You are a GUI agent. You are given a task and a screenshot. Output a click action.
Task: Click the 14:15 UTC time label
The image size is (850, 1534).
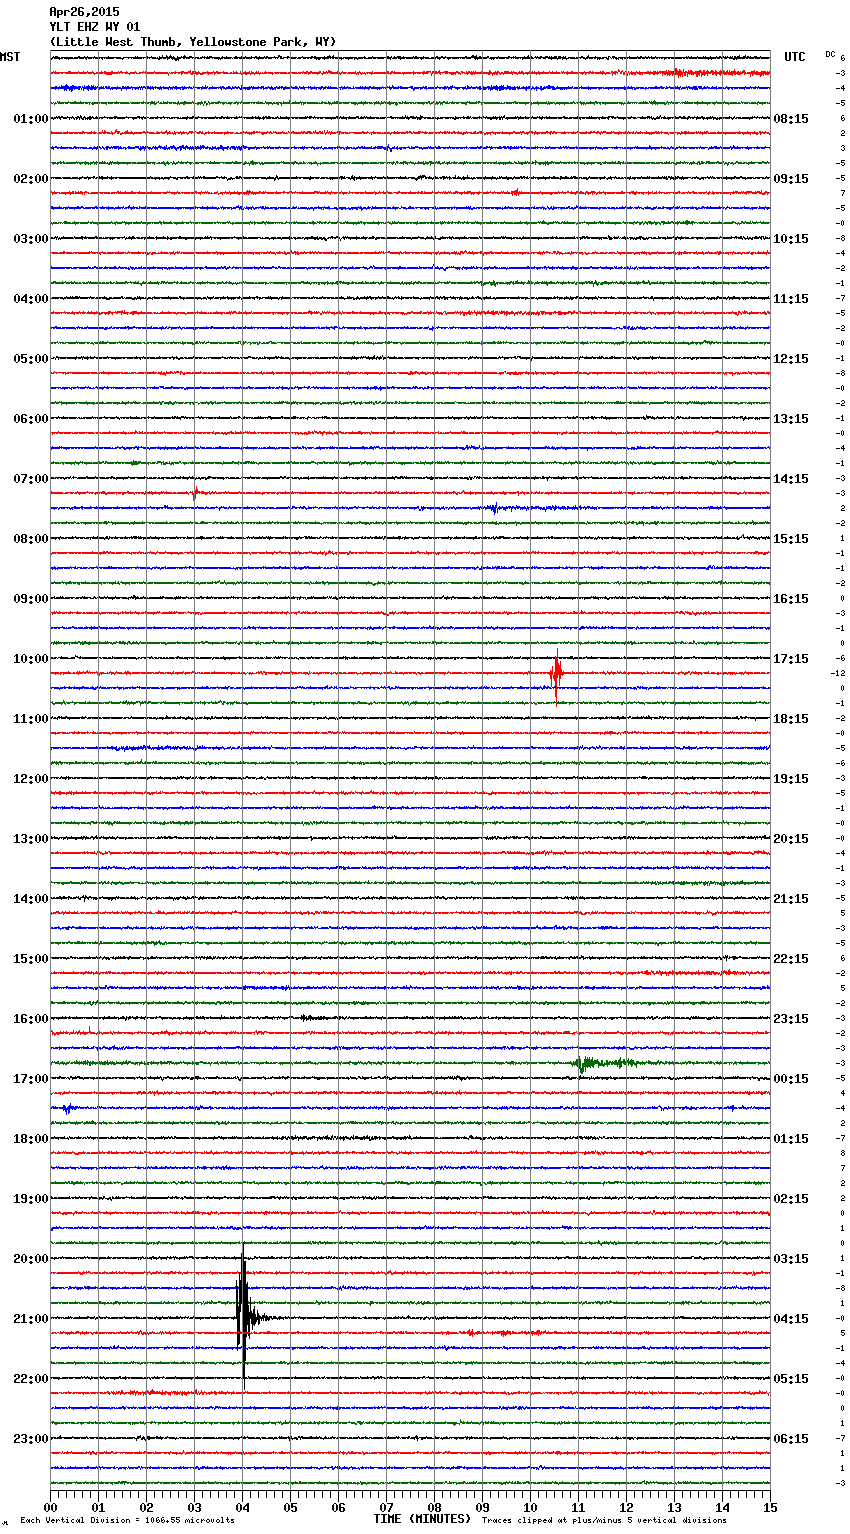(791, 479)
